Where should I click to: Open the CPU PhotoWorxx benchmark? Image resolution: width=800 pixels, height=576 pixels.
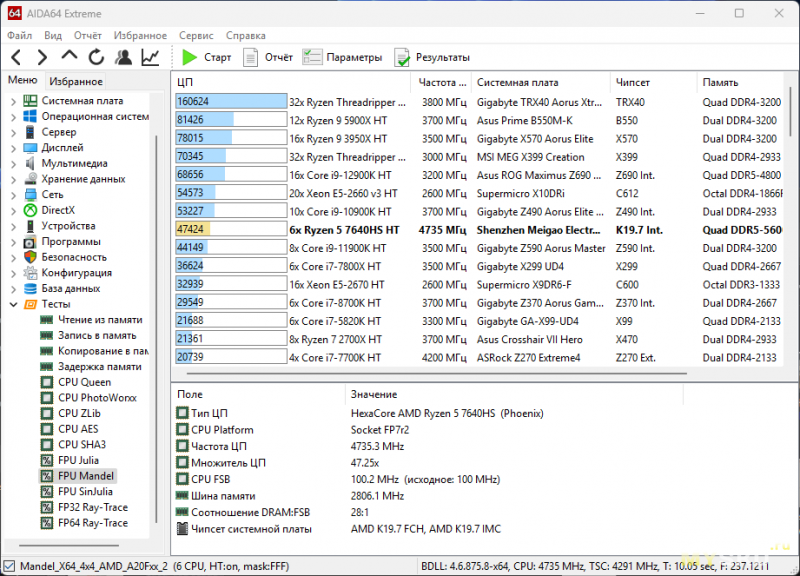[x=97, y=398]
